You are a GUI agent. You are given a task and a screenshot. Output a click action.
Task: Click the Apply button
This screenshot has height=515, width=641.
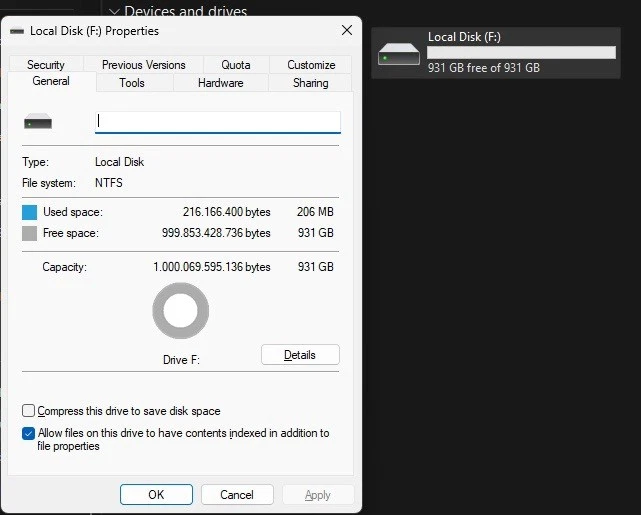[318, 495]
